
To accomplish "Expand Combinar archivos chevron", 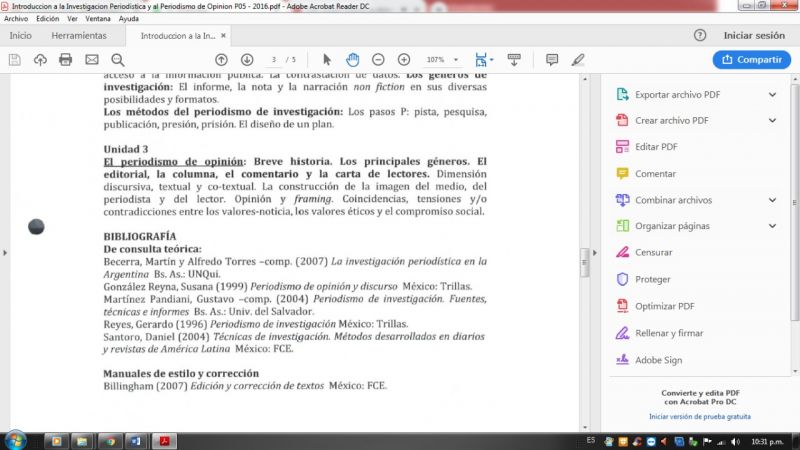I will click(772, 200).
